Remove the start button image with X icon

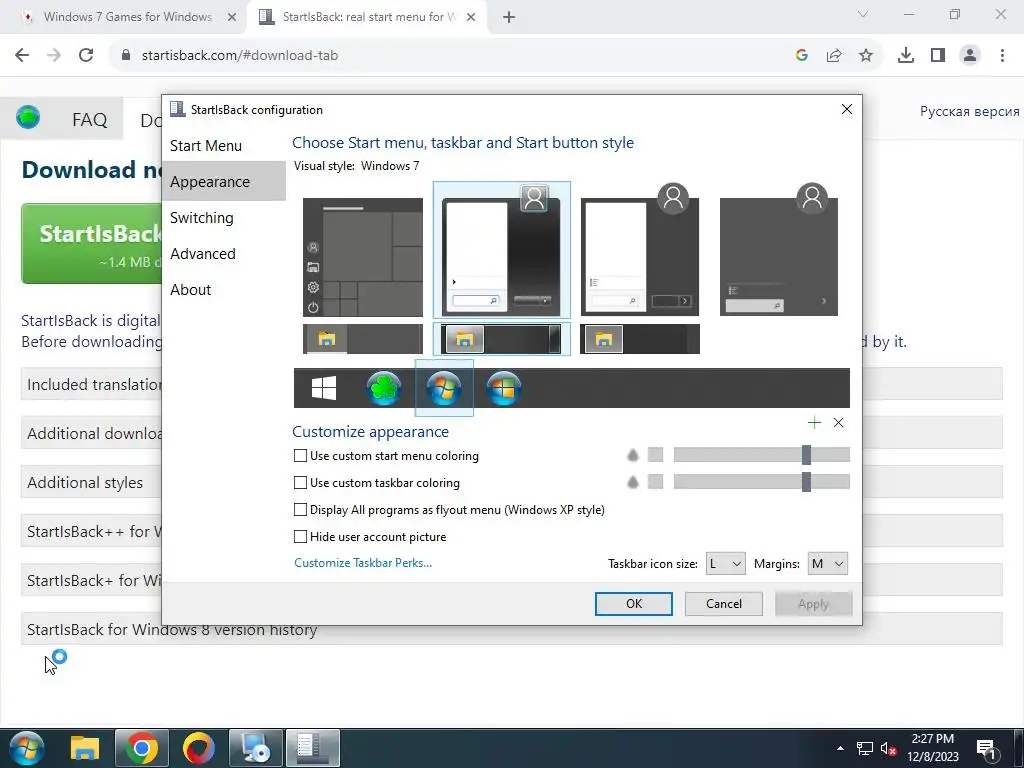click(839, 423)
